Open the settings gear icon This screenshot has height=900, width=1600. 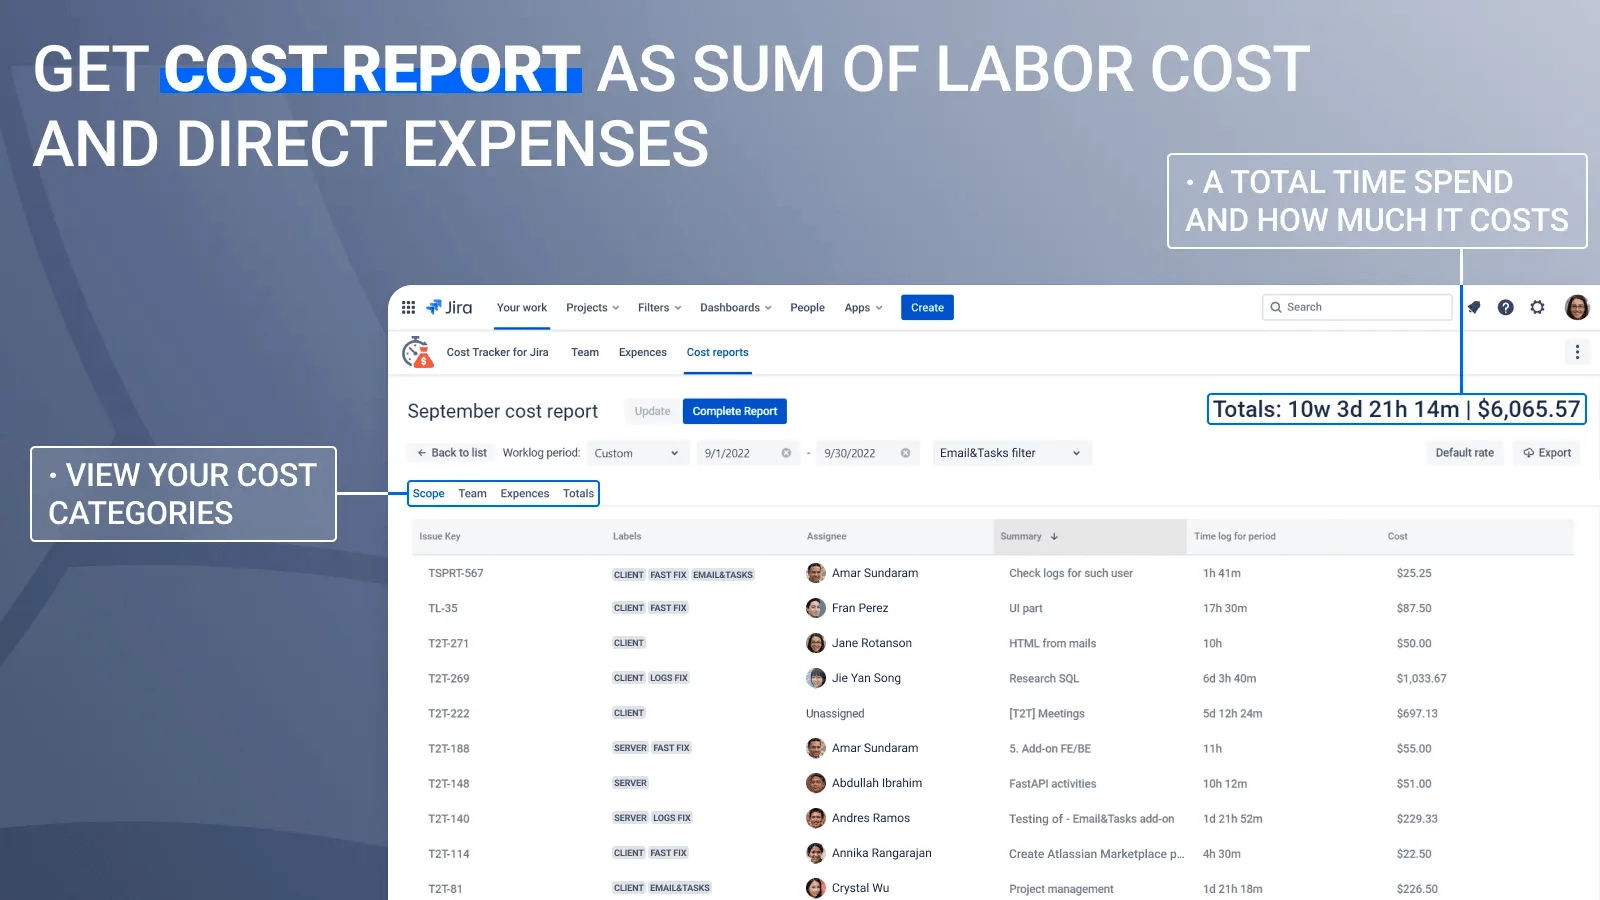(1537, 307)
